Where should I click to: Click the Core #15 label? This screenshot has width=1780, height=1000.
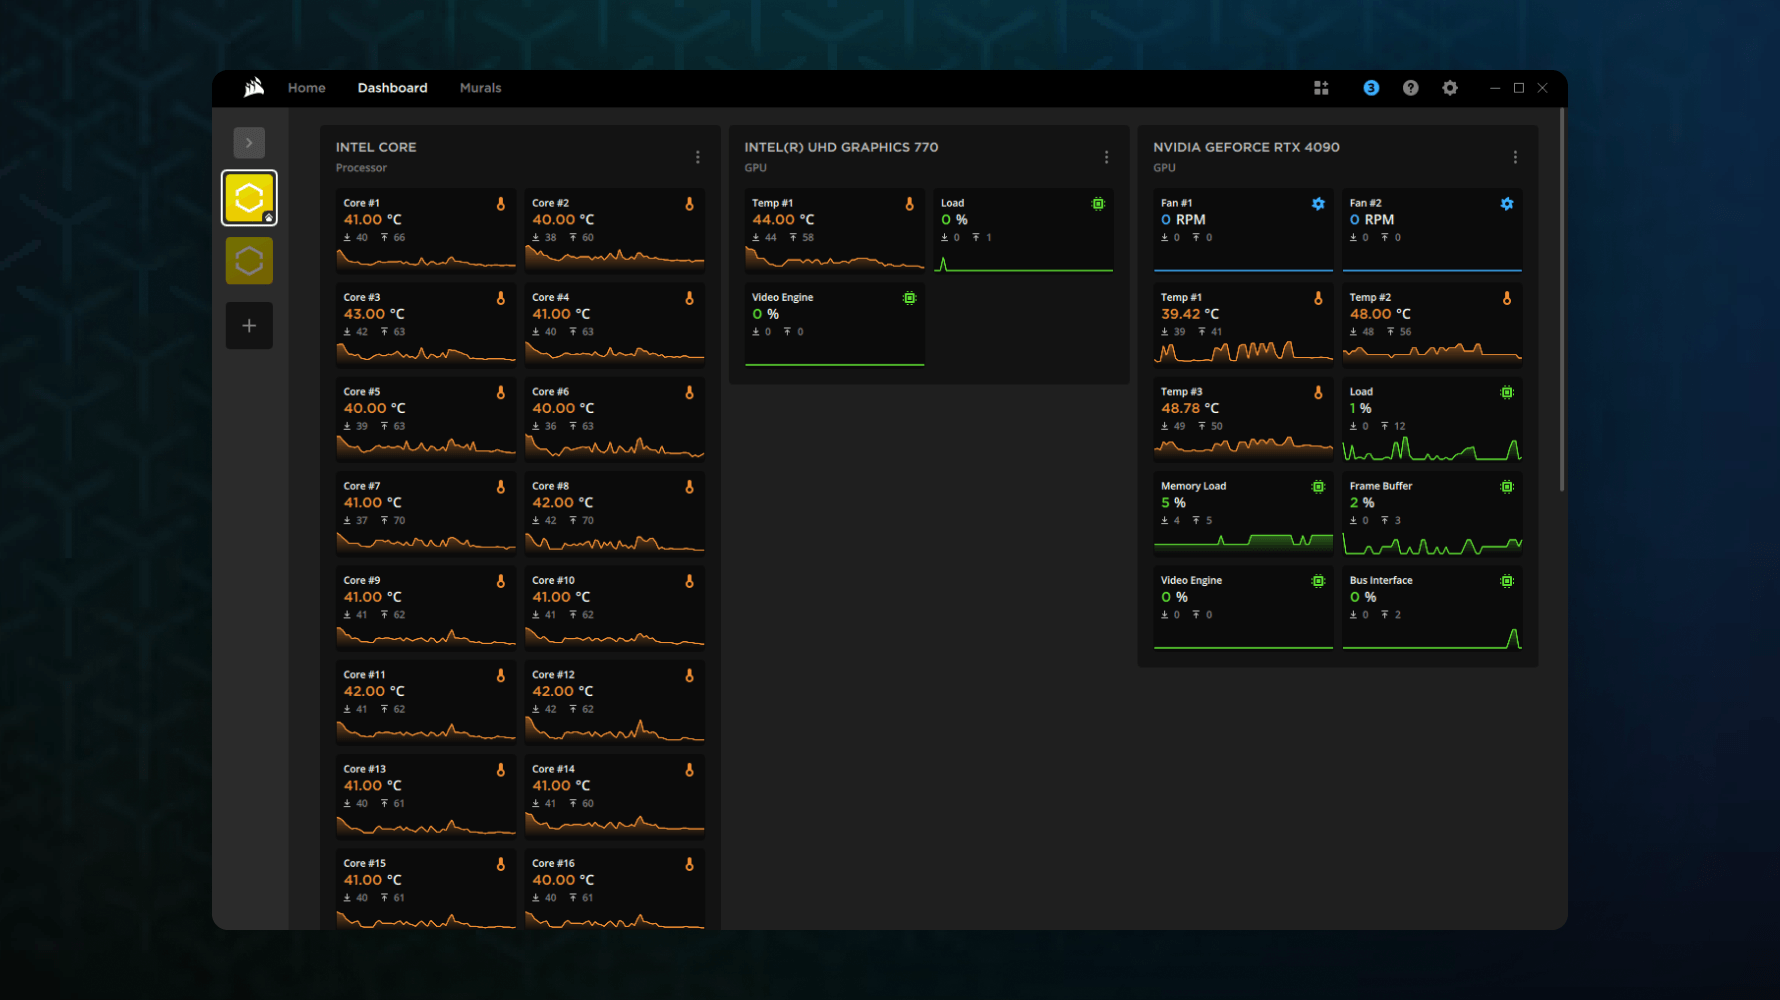[364, 863]
